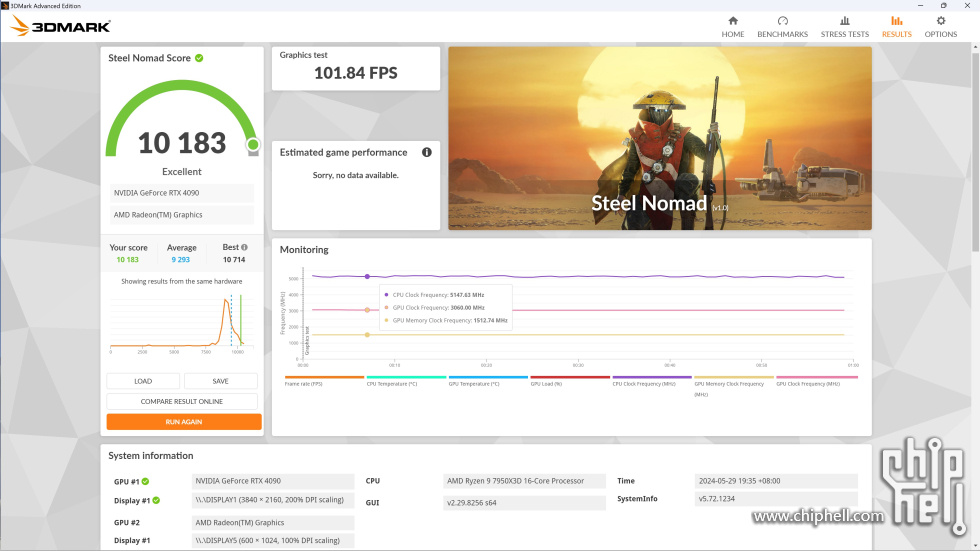Image resolution: width=980 pixels, height=551 pixels.
Task: Click the vertical scrollbar of the results page
Action: tap(975, 150)
